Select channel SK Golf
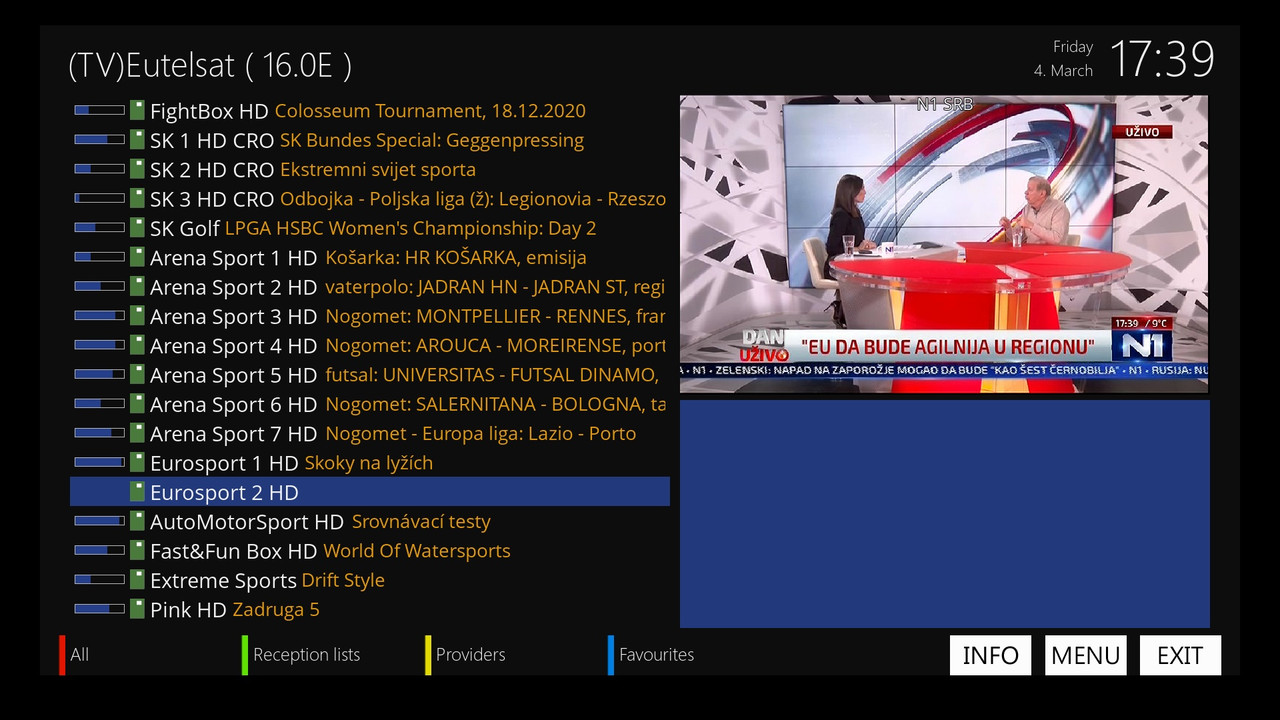Screen dimensions: 1280x720 click(184, 228)
